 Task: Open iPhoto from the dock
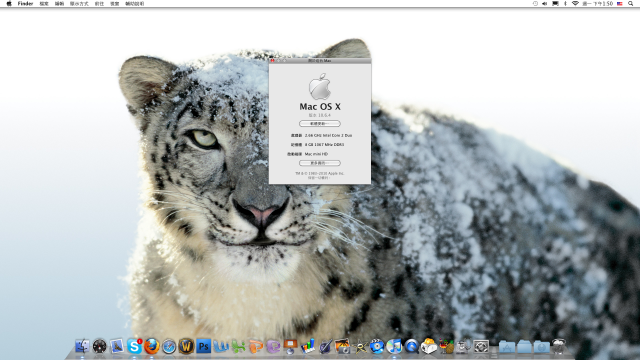(x=342, y=346)
